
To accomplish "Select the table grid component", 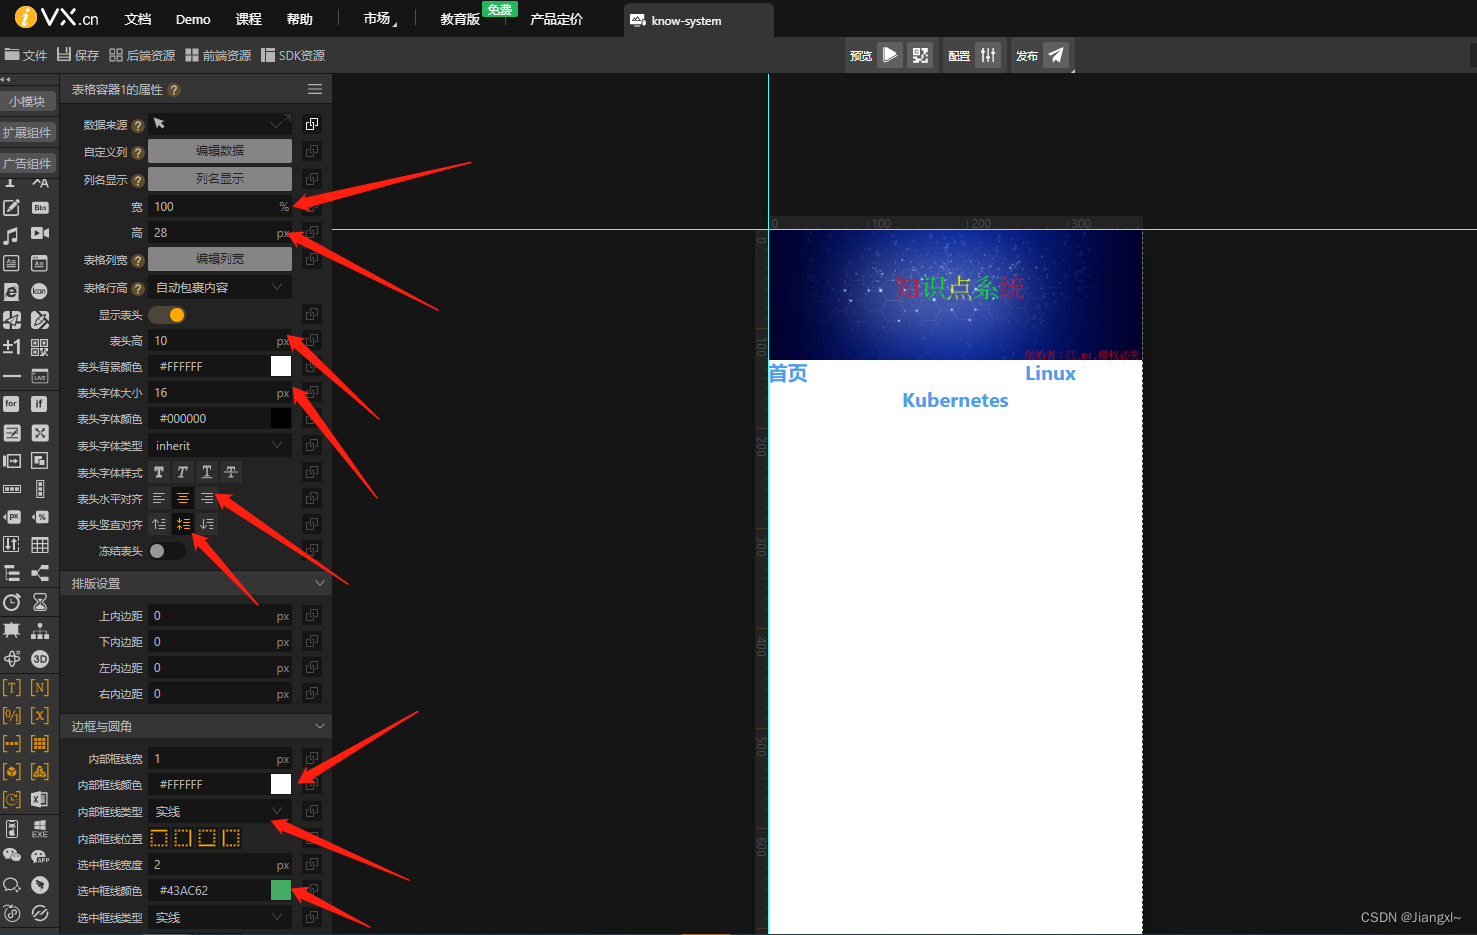I will pyautogui.click(x=40, y=545).
